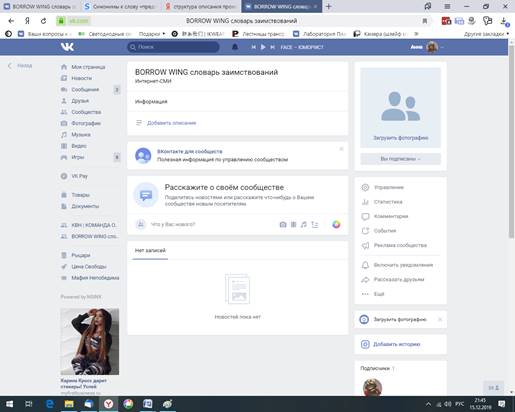
Task: Switch to the first BORROW WING browser tab
Action: [41, 6]
